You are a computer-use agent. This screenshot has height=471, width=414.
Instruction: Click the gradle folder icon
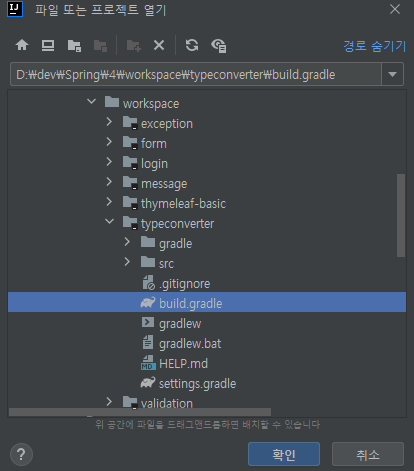148,242
